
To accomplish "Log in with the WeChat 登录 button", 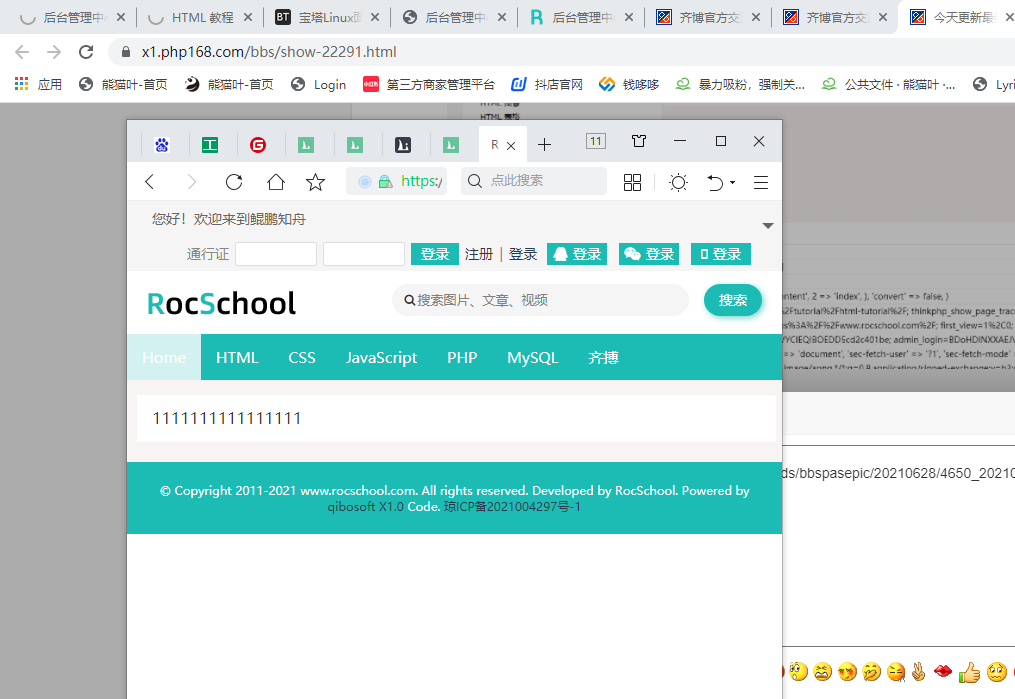I will click(x=649, y=254).
